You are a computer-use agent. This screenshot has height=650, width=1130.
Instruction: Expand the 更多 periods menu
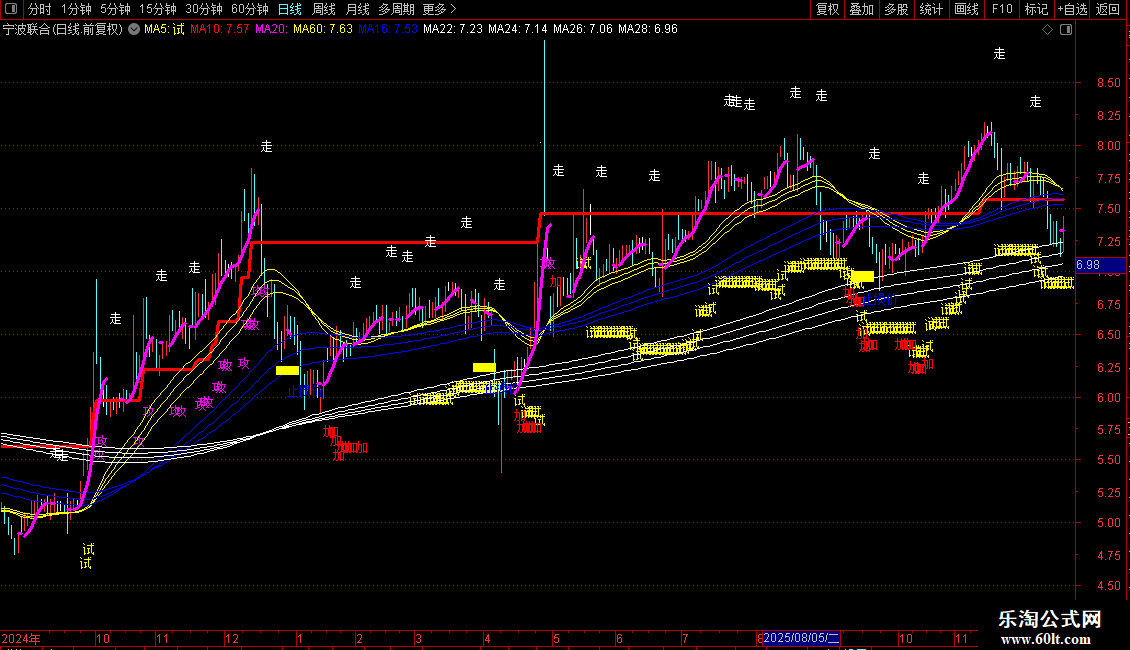click(x=439, y=9)
